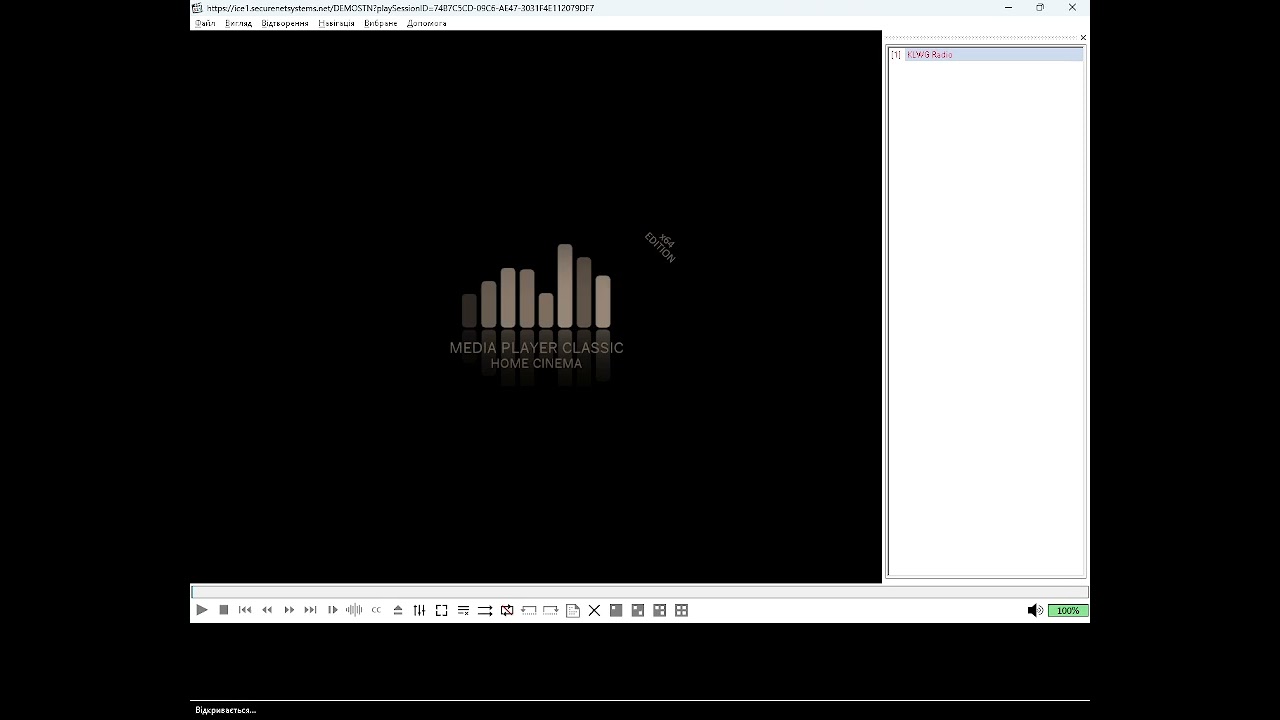
Task: Select the second view preset square icon
Action: pos(638,610)
